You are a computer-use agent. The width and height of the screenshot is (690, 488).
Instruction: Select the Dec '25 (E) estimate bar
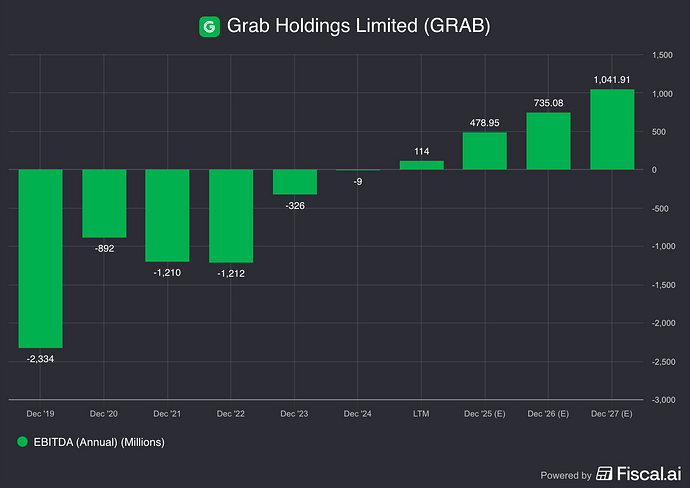(485, 151)
